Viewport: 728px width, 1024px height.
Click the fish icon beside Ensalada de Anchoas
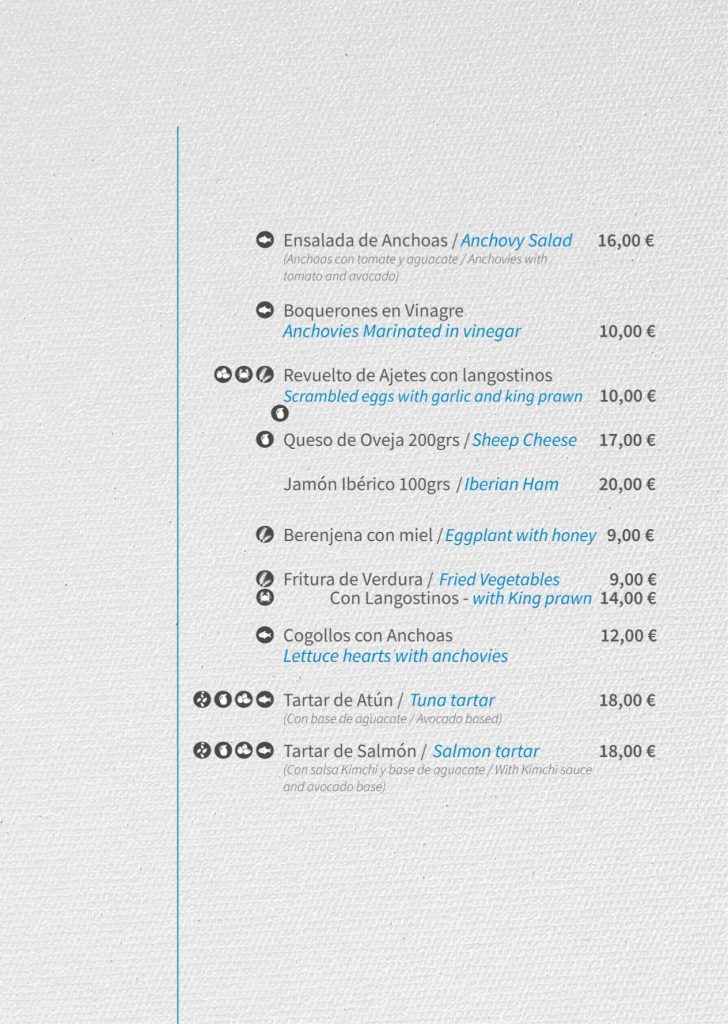pyautogui.click(x=264, y=240)
